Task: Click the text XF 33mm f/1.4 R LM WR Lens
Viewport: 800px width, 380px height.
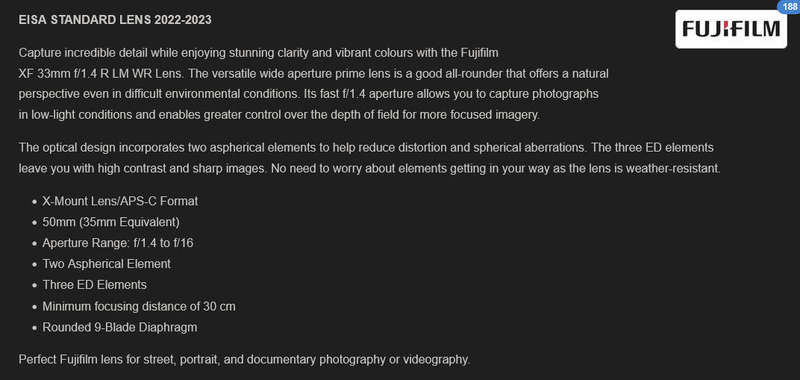Action: [102, 73]
